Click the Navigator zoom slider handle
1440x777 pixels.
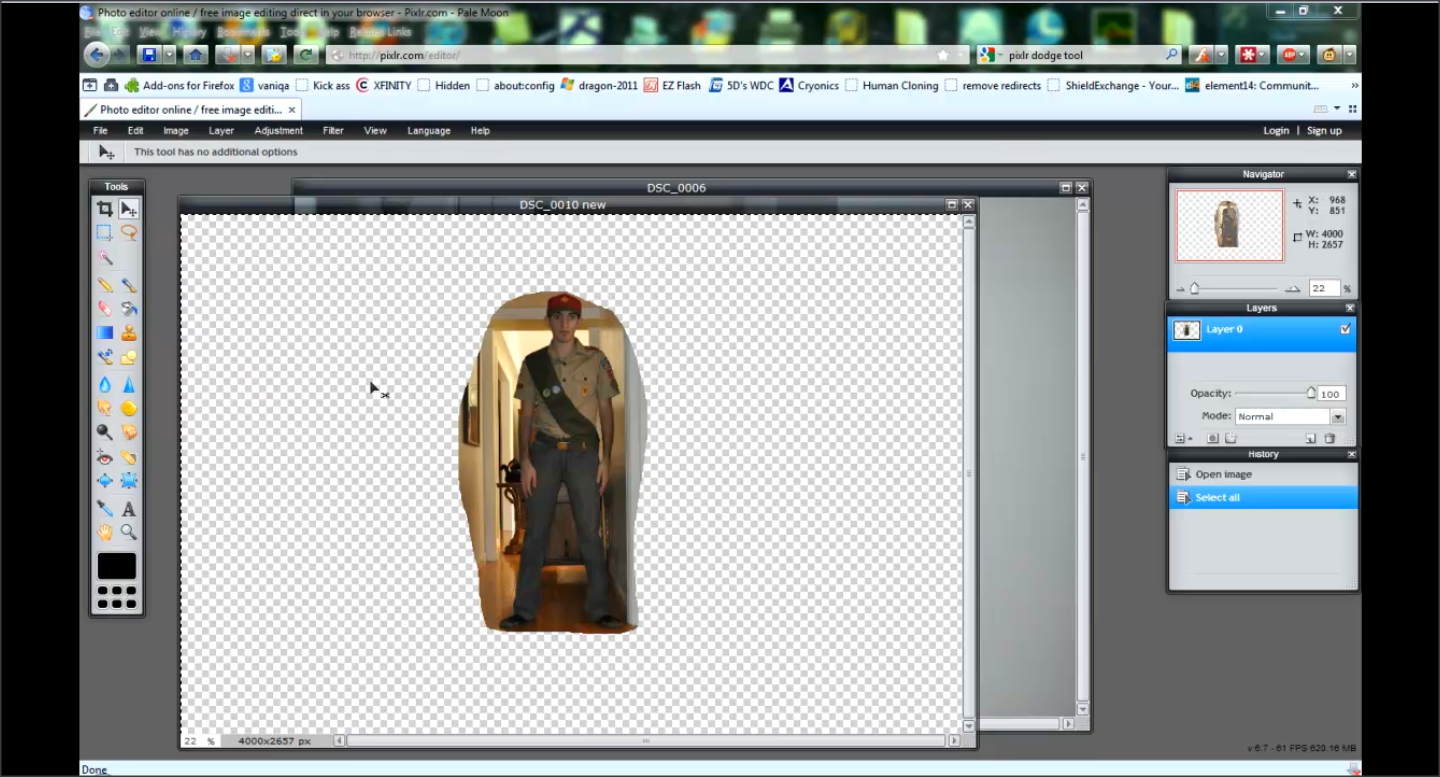pos(1194,288)
